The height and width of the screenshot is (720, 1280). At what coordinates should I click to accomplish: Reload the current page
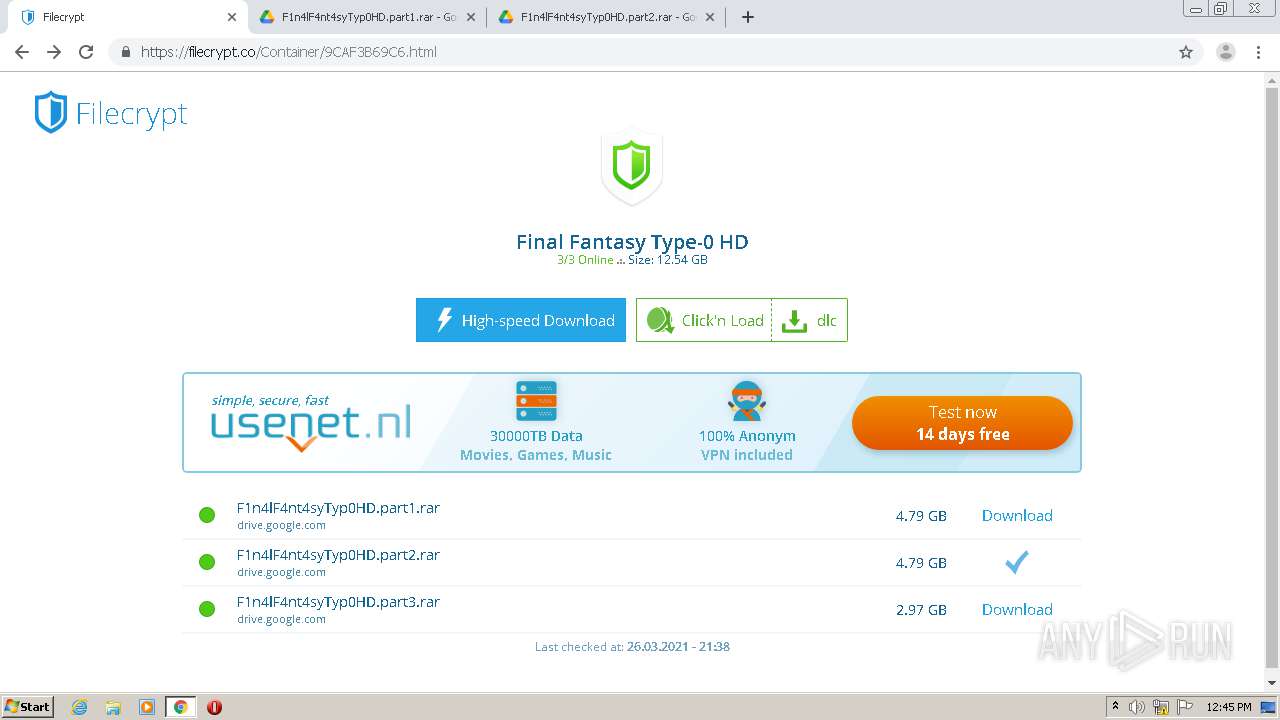[86, 52]
